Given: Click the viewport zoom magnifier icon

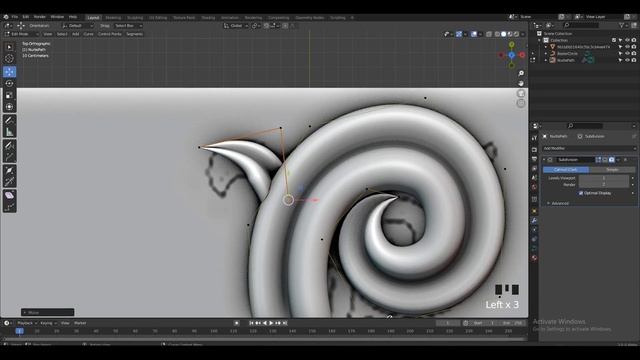Looking at the screenshot, I should [521, 73].
